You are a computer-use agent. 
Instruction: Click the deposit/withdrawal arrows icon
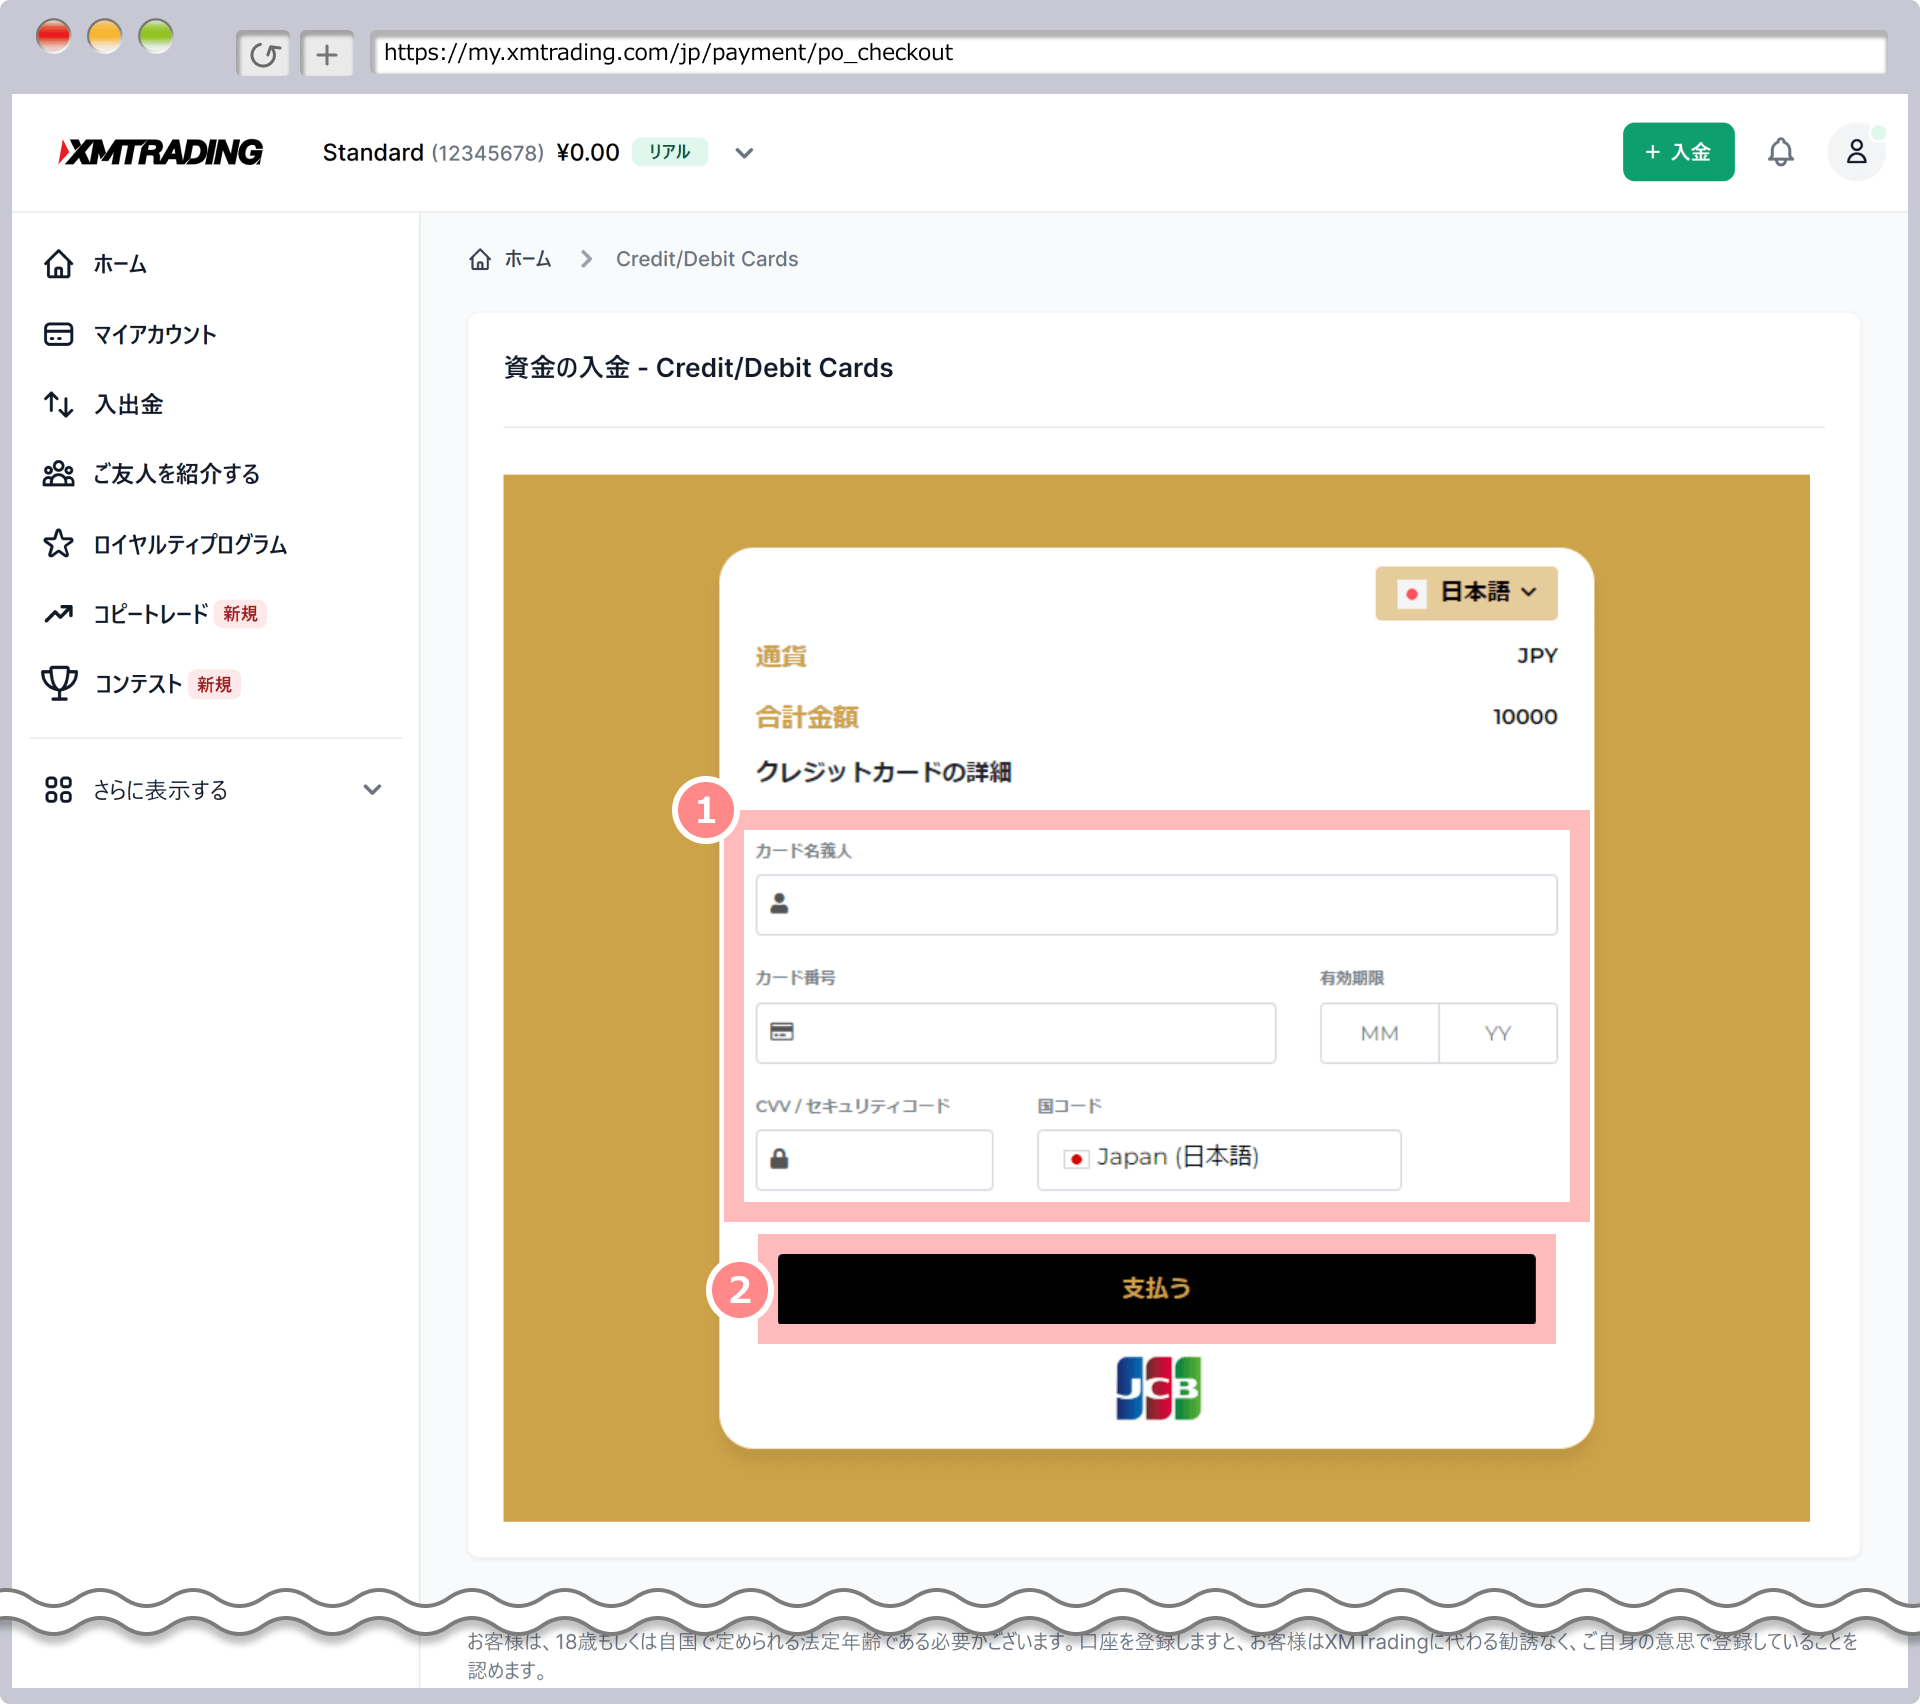(59, 404)
